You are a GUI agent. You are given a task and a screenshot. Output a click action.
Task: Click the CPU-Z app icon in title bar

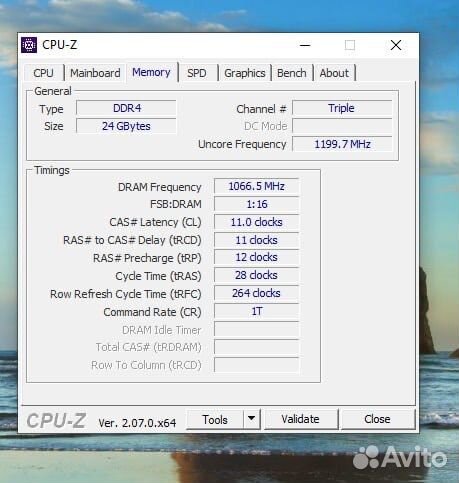coord(29,45)
